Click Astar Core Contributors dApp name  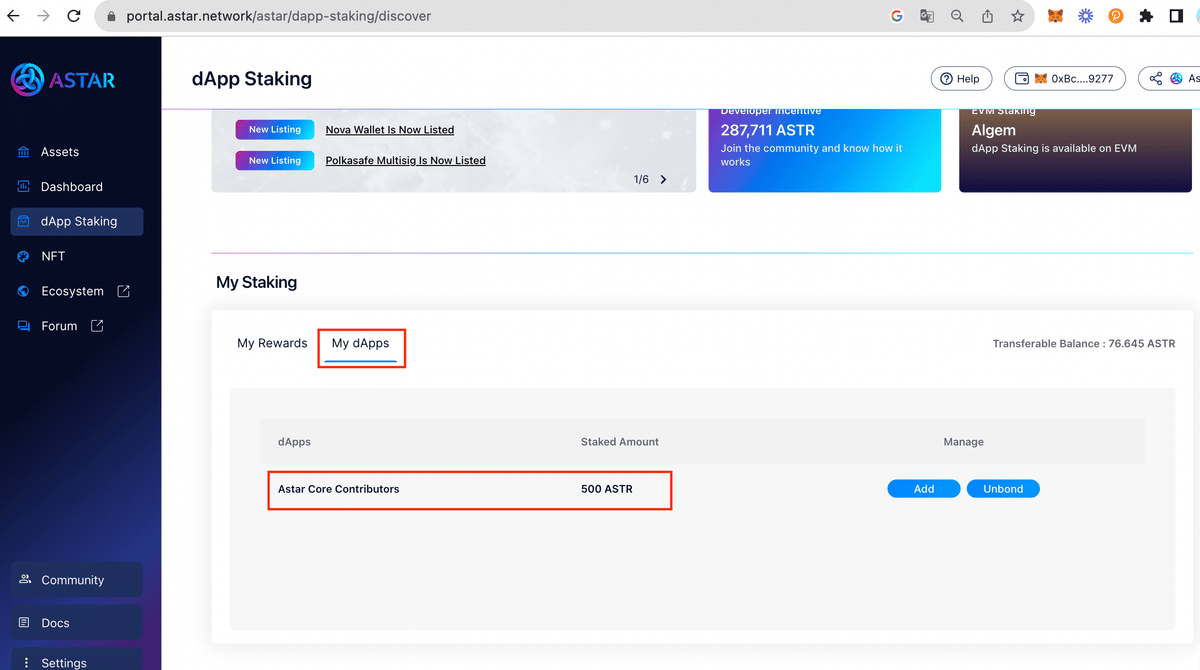coord(339,489)
